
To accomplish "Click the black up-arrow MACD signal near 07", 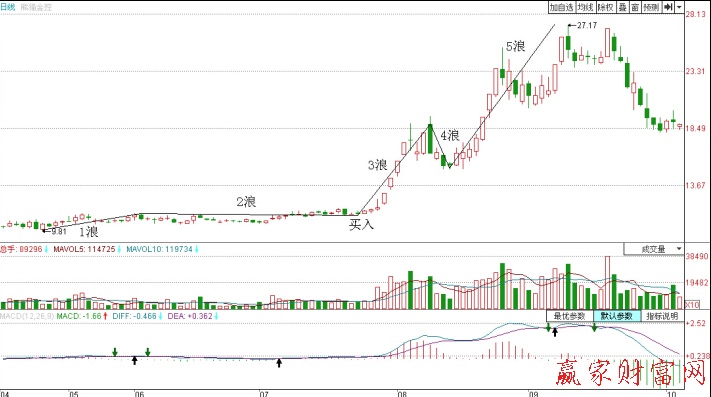I will (279, 362).
